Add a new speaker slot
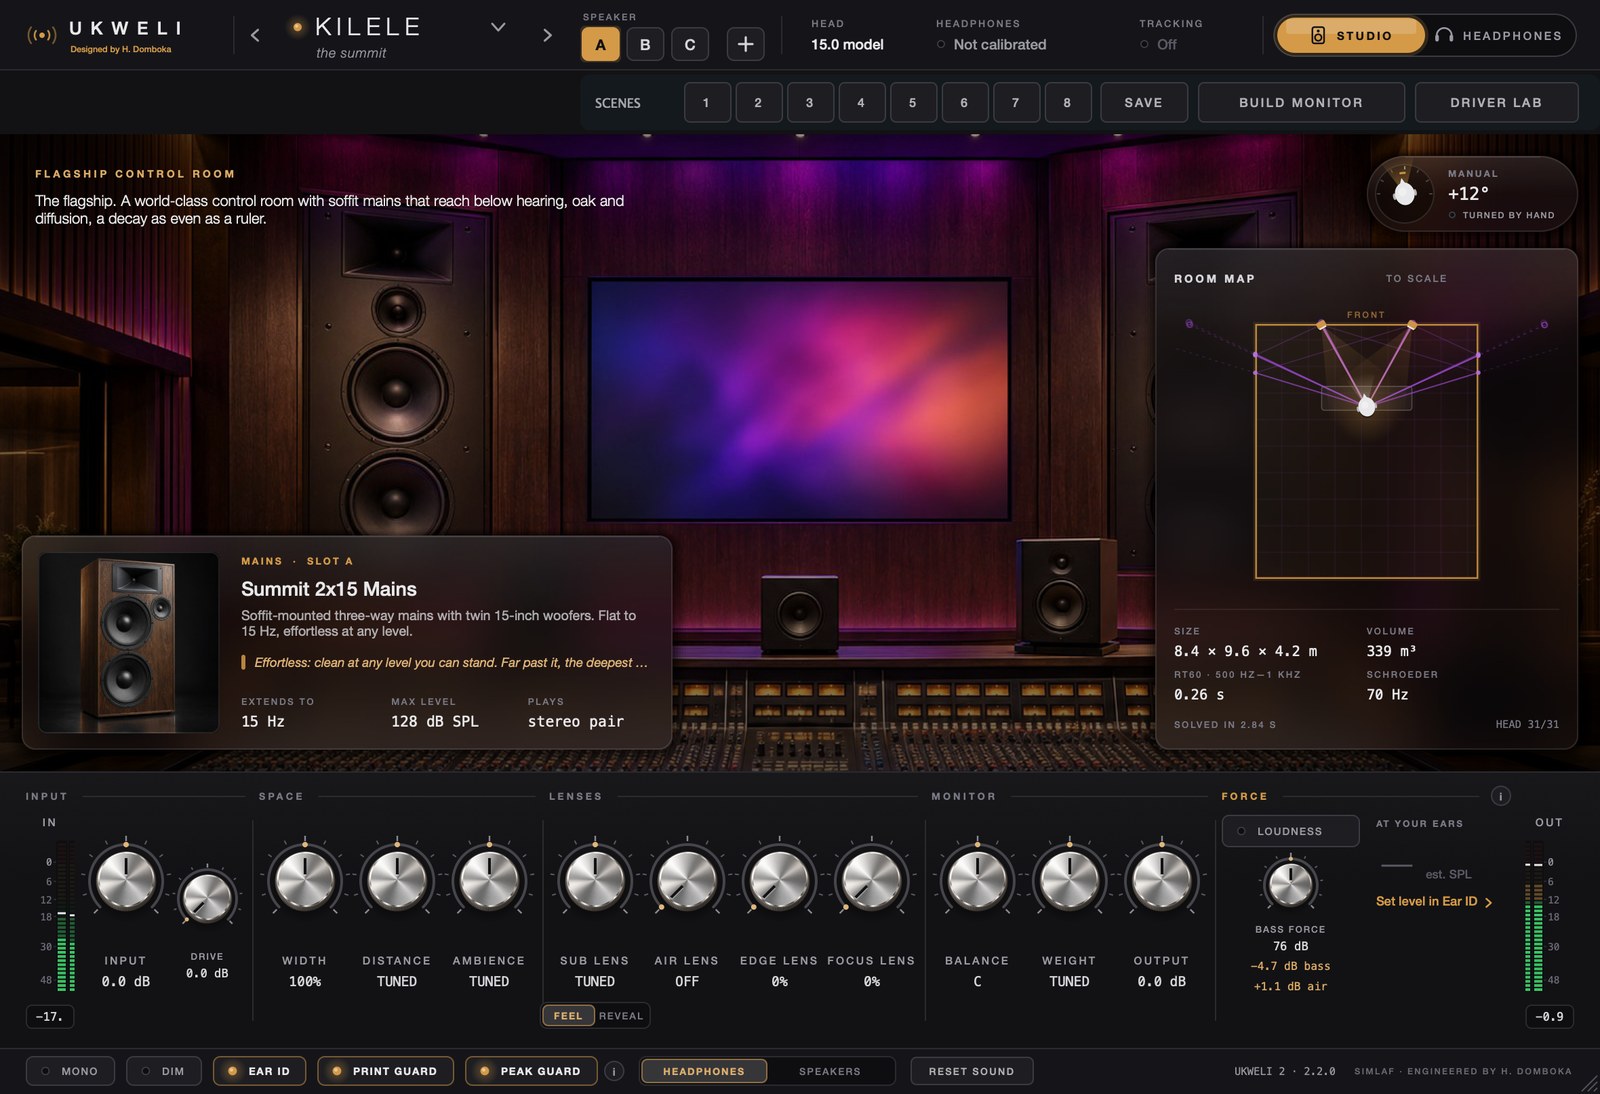 (745, 44)
